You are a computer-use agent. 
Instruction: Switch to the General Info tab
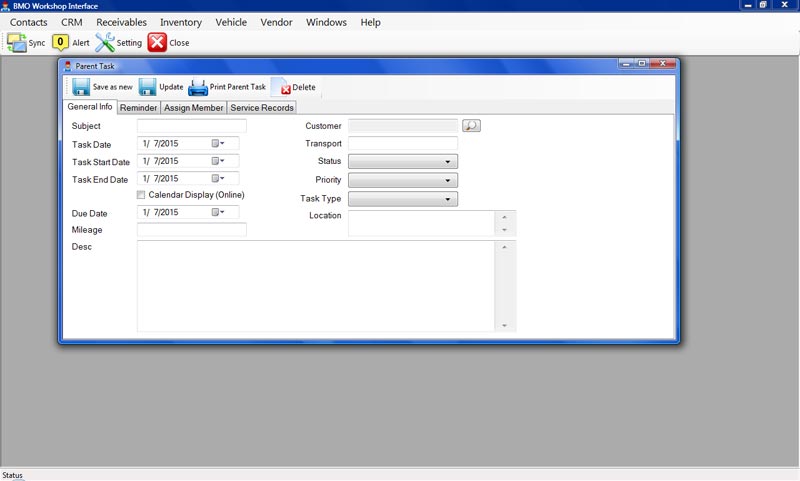[x=90, y=107]
